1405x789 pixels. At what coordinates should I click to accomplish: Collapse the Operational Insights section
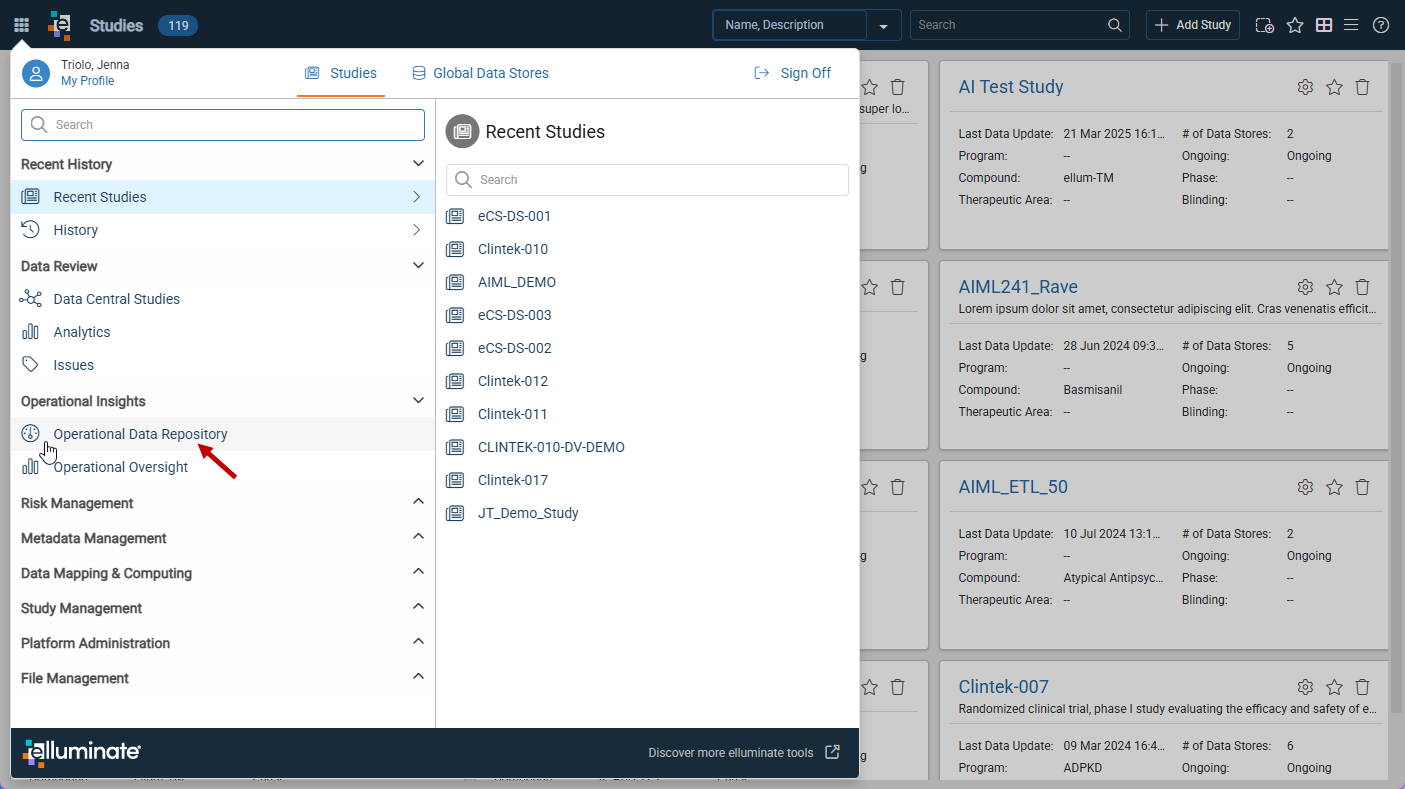[418, 400]
